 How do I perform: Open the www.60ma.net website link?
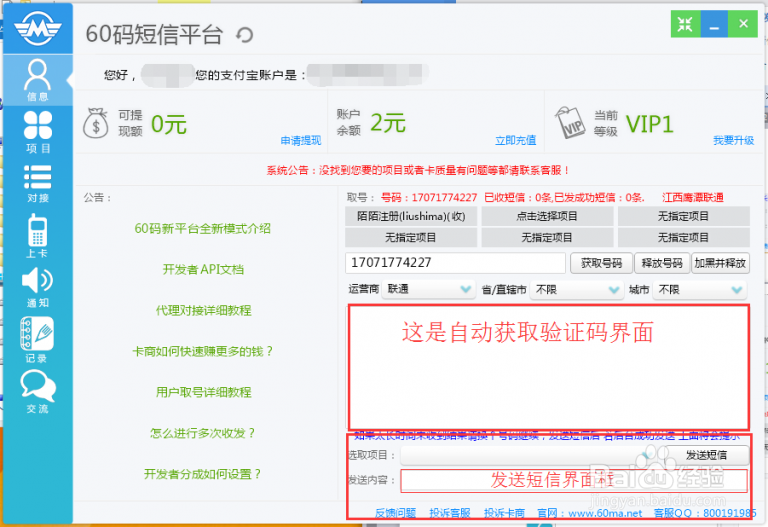point(605,513)
